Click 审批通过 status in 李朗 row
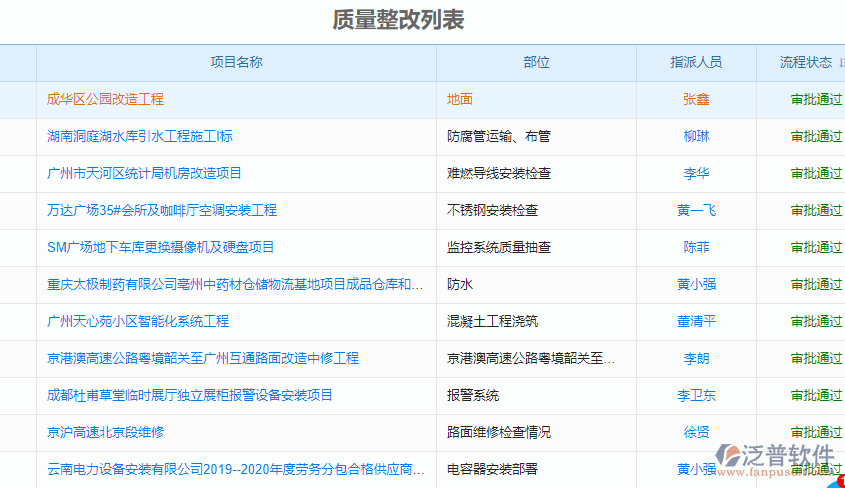This screenshot has width=845, height=488. click(x=816, y=358)
